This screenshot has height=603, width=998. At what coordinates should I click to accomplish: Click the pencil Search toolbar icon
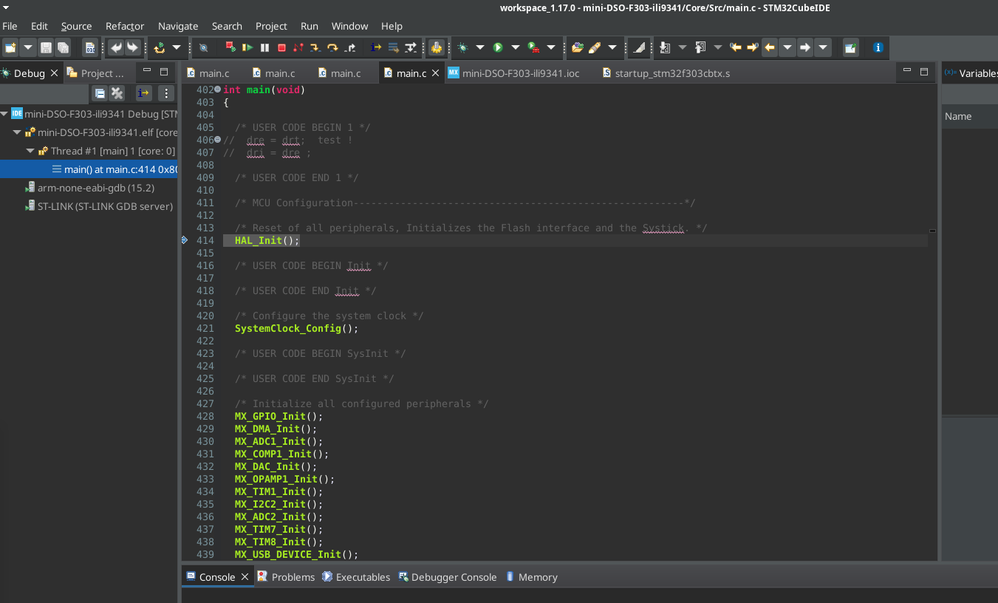pyautogui.click(x=594, y=48)
